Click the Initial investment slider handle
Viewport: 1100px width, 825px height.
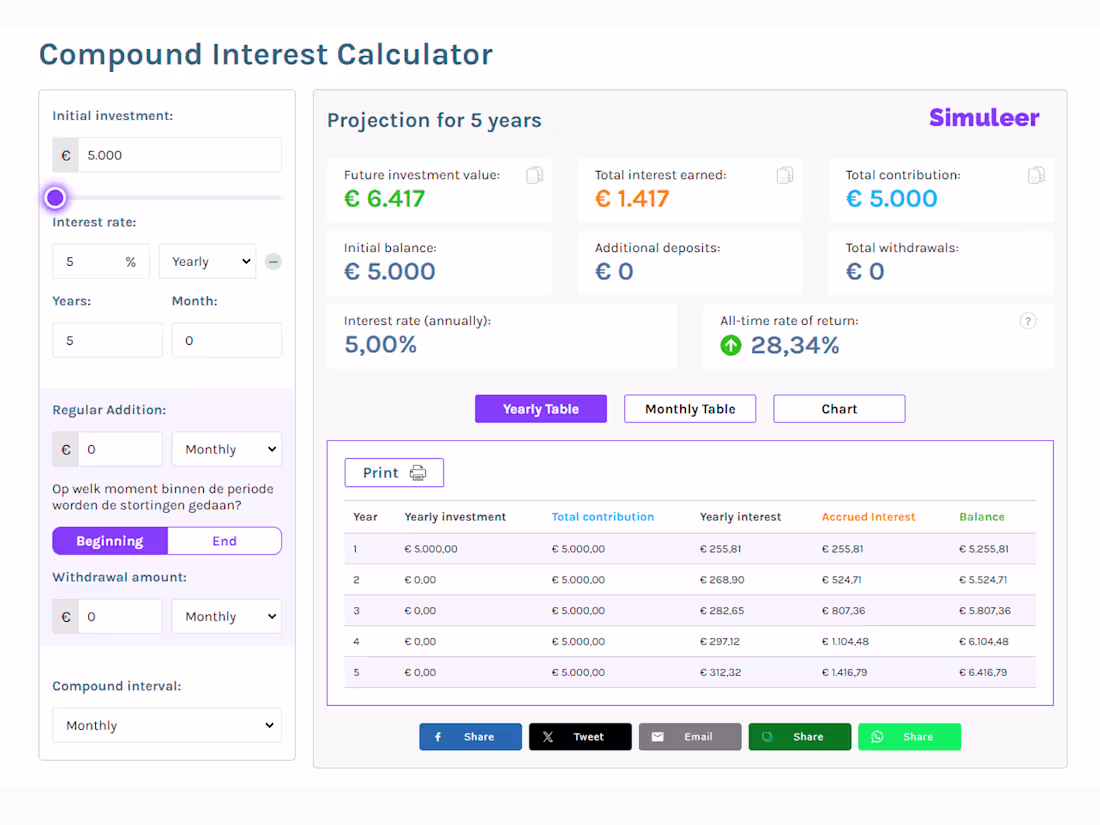55,198
